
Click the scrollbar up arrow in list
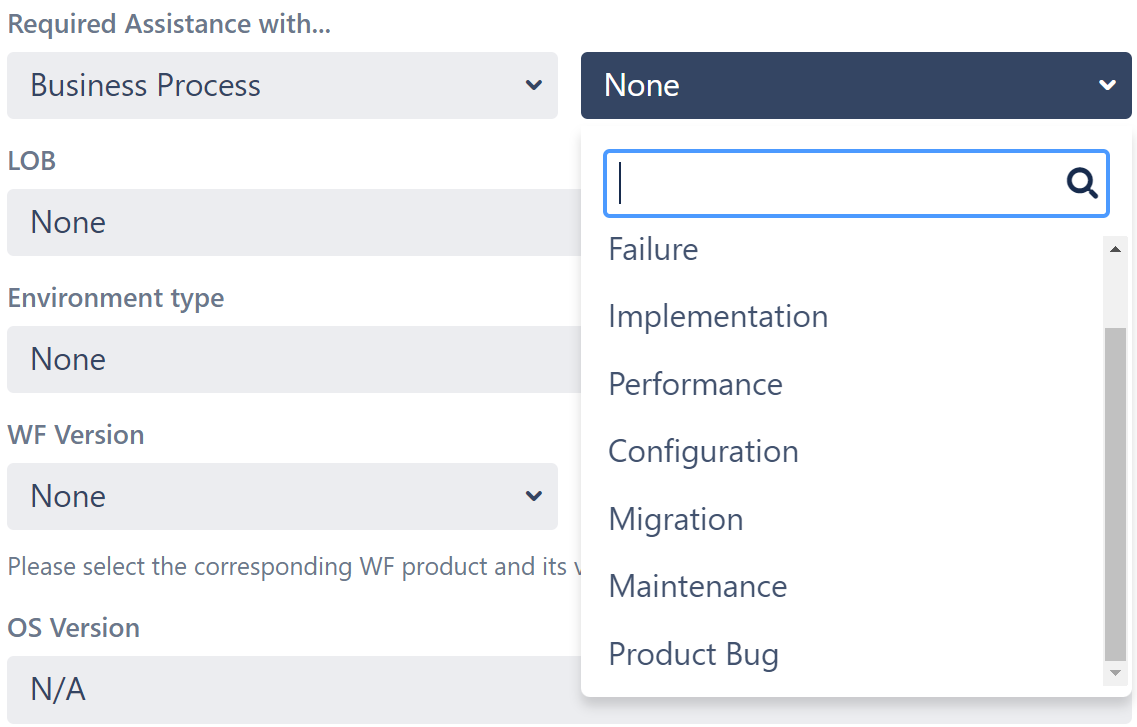[1115, 249]
